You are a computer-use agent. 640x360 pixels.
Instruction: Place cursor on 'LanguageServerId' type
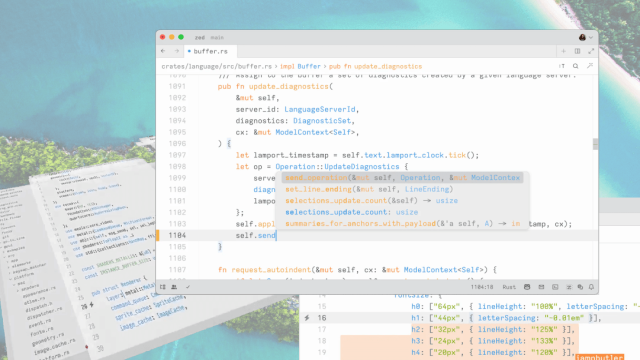click(320, 109)
